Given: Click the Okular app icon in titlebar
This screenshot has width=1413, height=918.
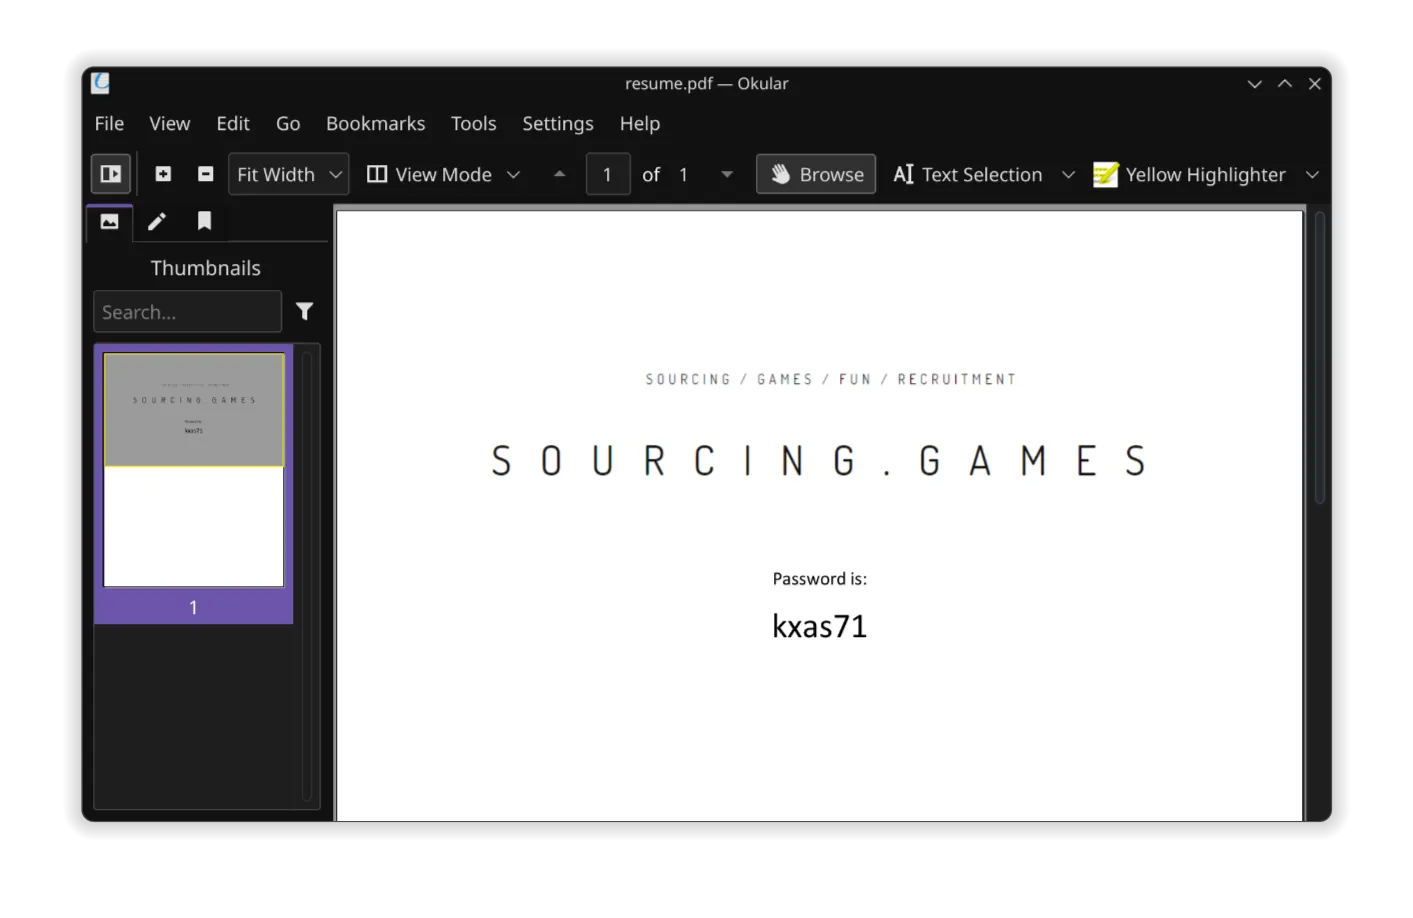Looking at the screenshot, I should [x=100, y=83].
